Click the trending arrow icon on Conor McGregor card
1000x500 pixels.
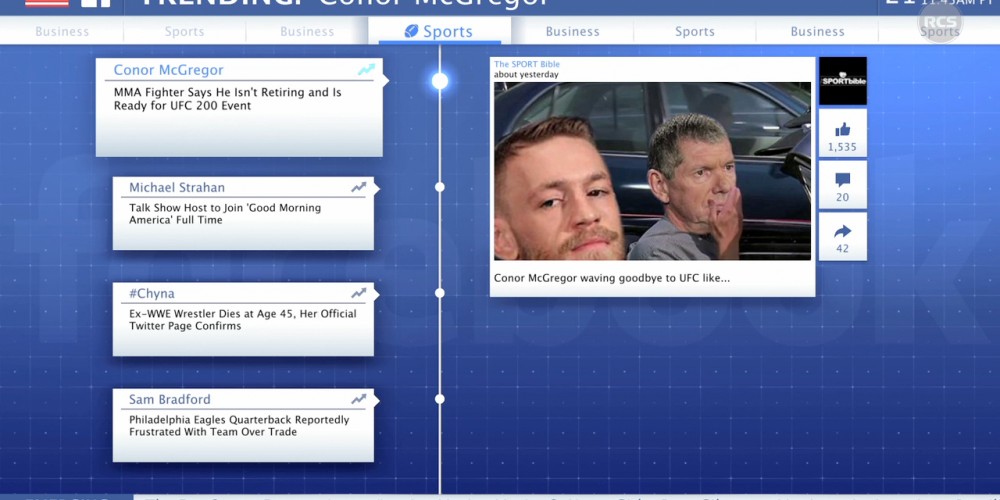pos(366,70)
